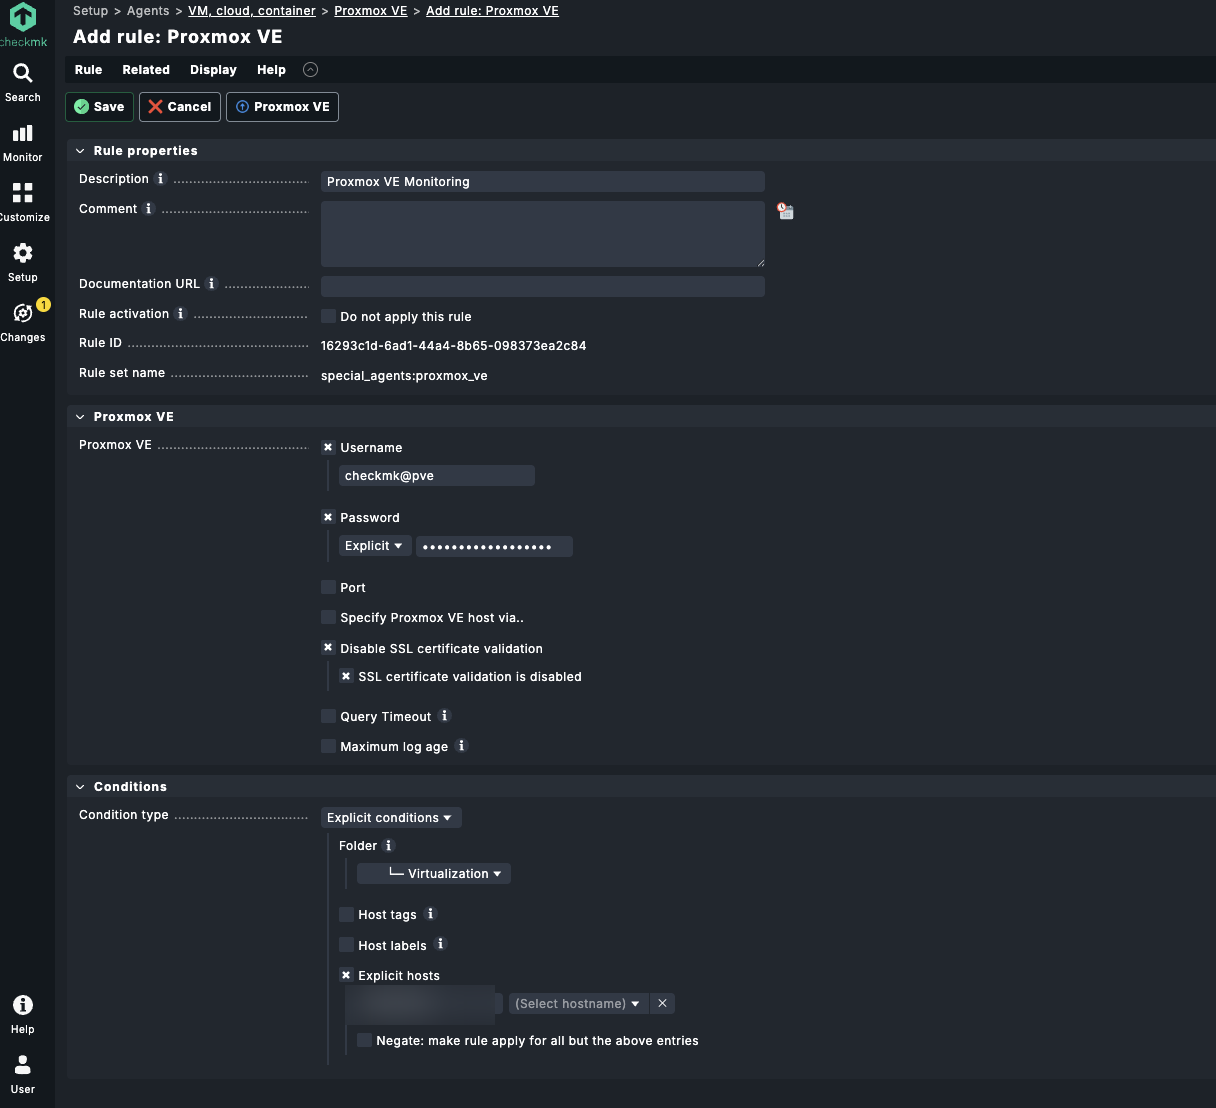Enable 'Do not apply this rule' checkbox
This screenshot has height=1108, width=1216.
[328, 316]
